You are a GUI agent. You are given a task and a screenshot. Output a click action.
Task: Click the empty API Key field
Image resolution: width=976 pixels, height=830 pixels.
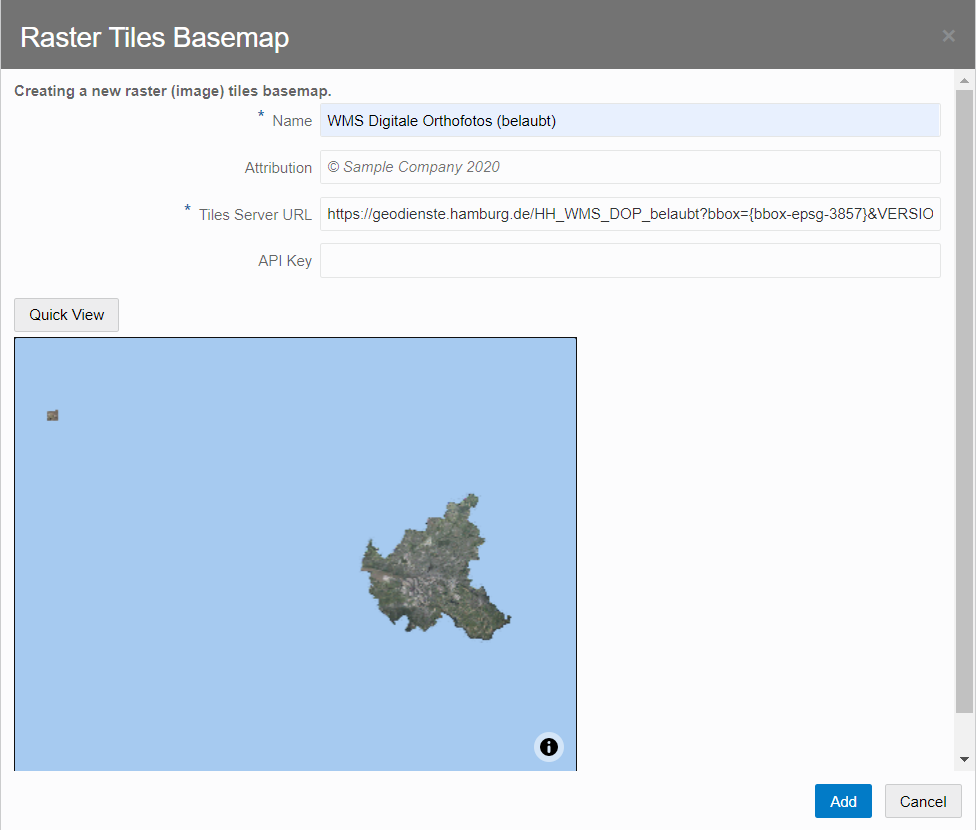(629, 260)
